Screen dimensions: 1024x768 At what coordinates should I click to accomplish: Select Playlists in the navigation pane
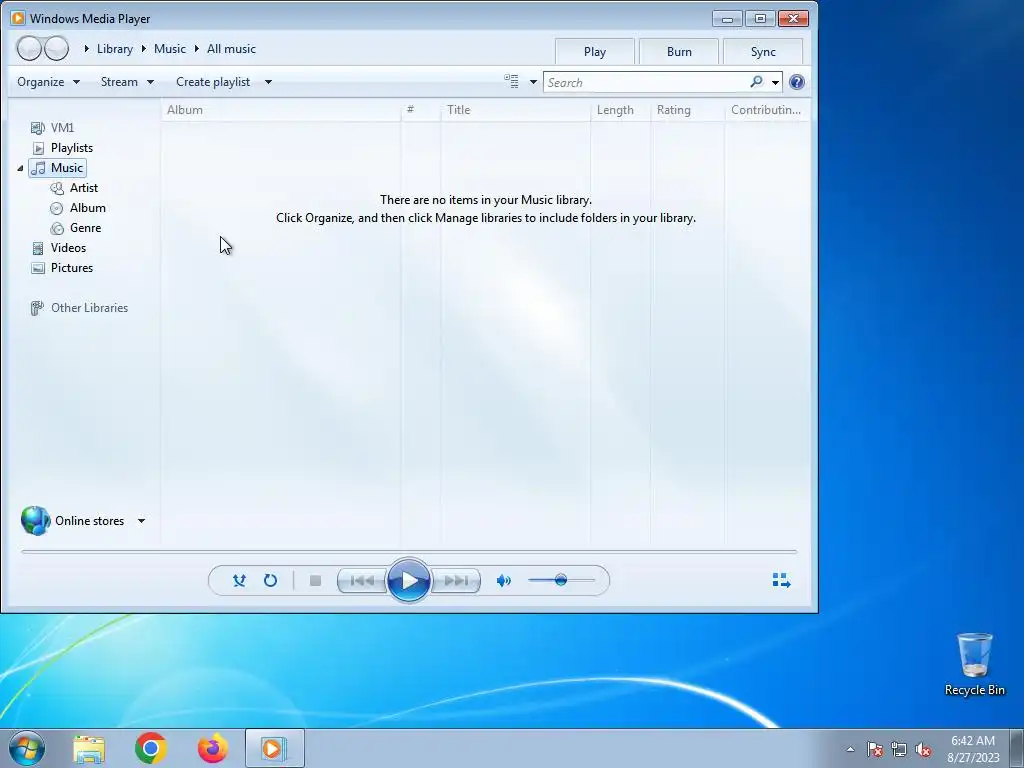tap(63, 148)
